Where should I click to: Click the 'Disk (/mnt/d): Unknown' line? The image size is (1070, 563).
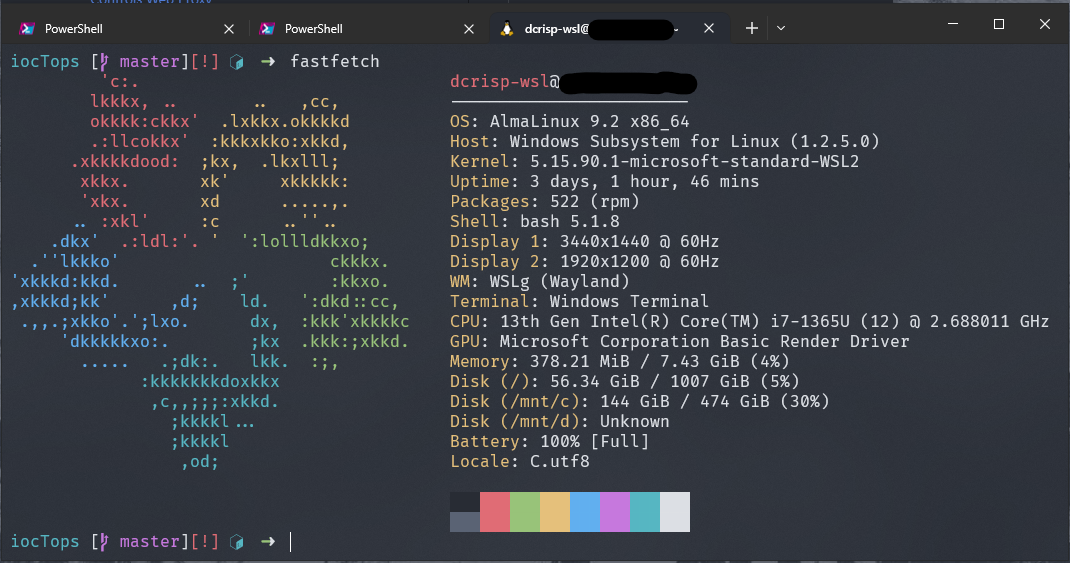click(560, 421)
